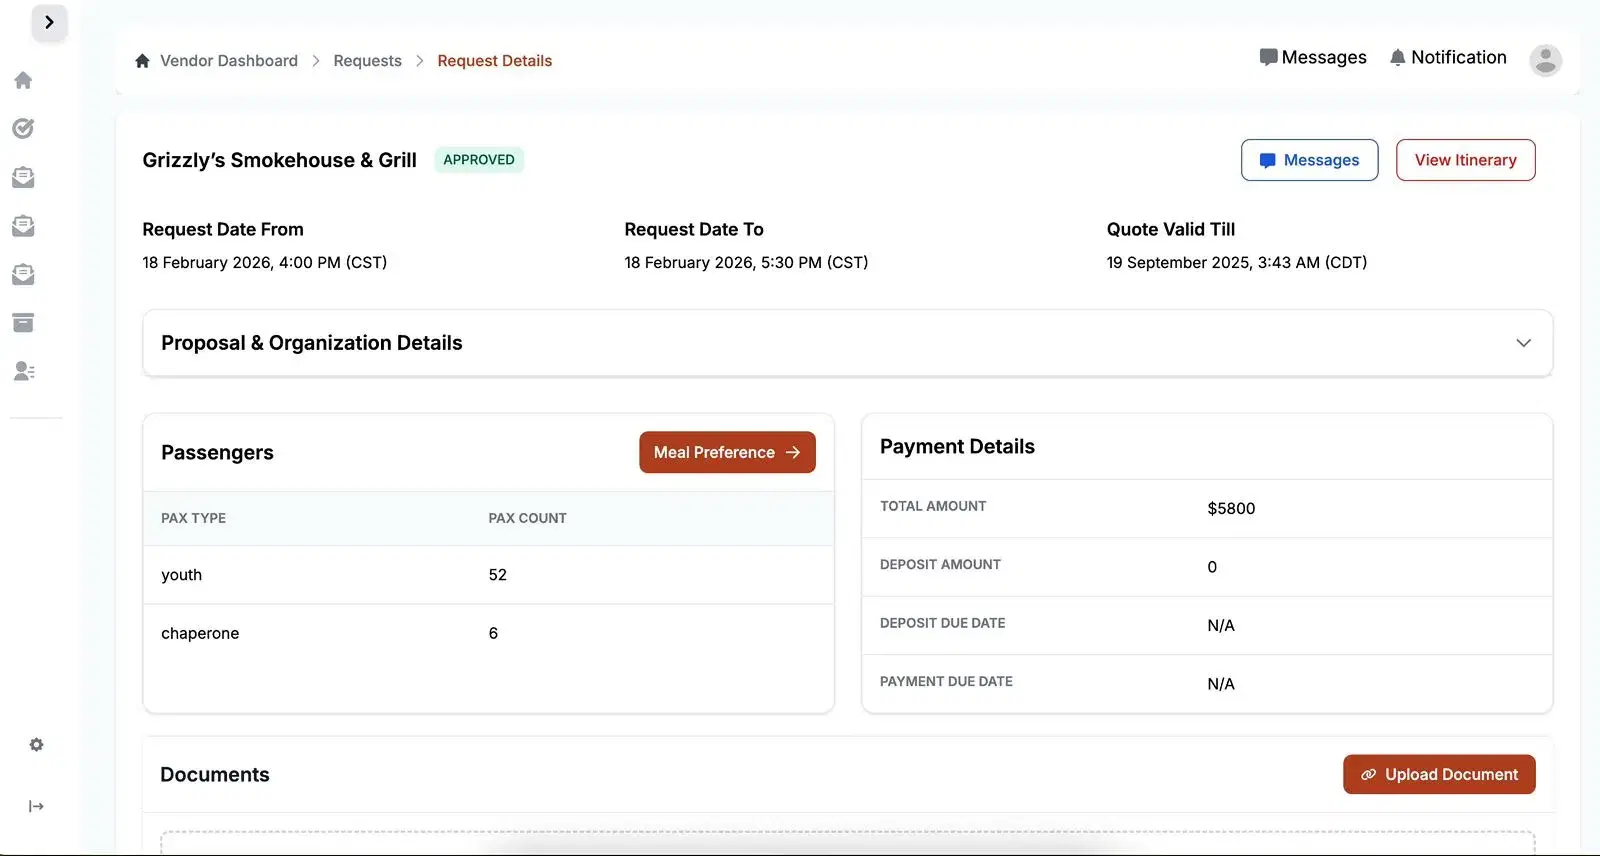
Task: Click the pax count 6
Action: pyautogui.click(x=493, y=633)
